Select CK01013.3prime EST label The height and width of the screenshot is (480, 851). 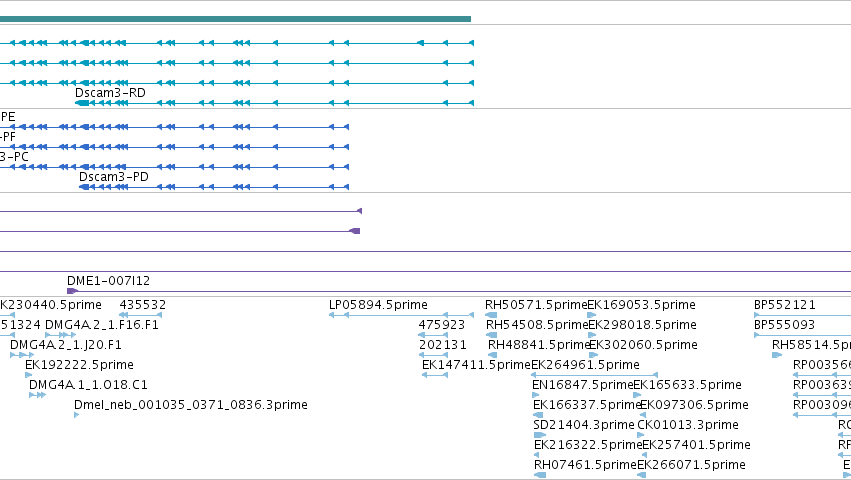688,425
